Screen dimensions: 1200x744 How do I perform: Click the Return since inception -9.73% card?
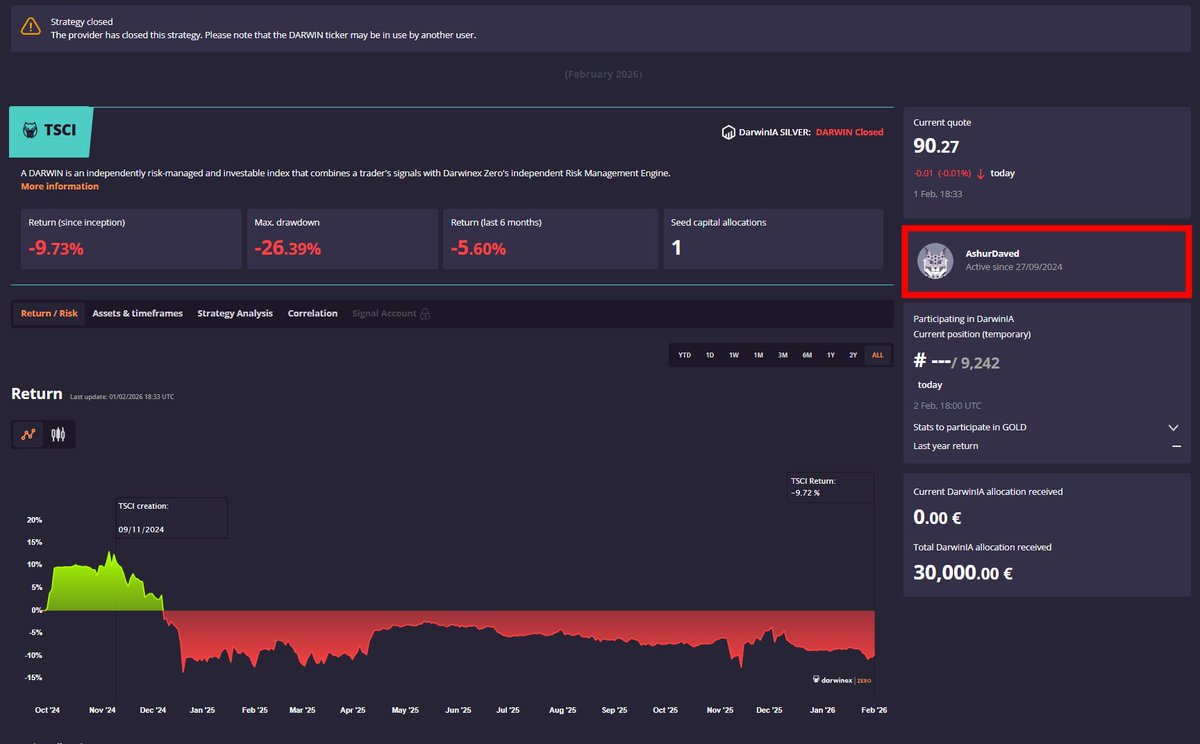(131, 239)
